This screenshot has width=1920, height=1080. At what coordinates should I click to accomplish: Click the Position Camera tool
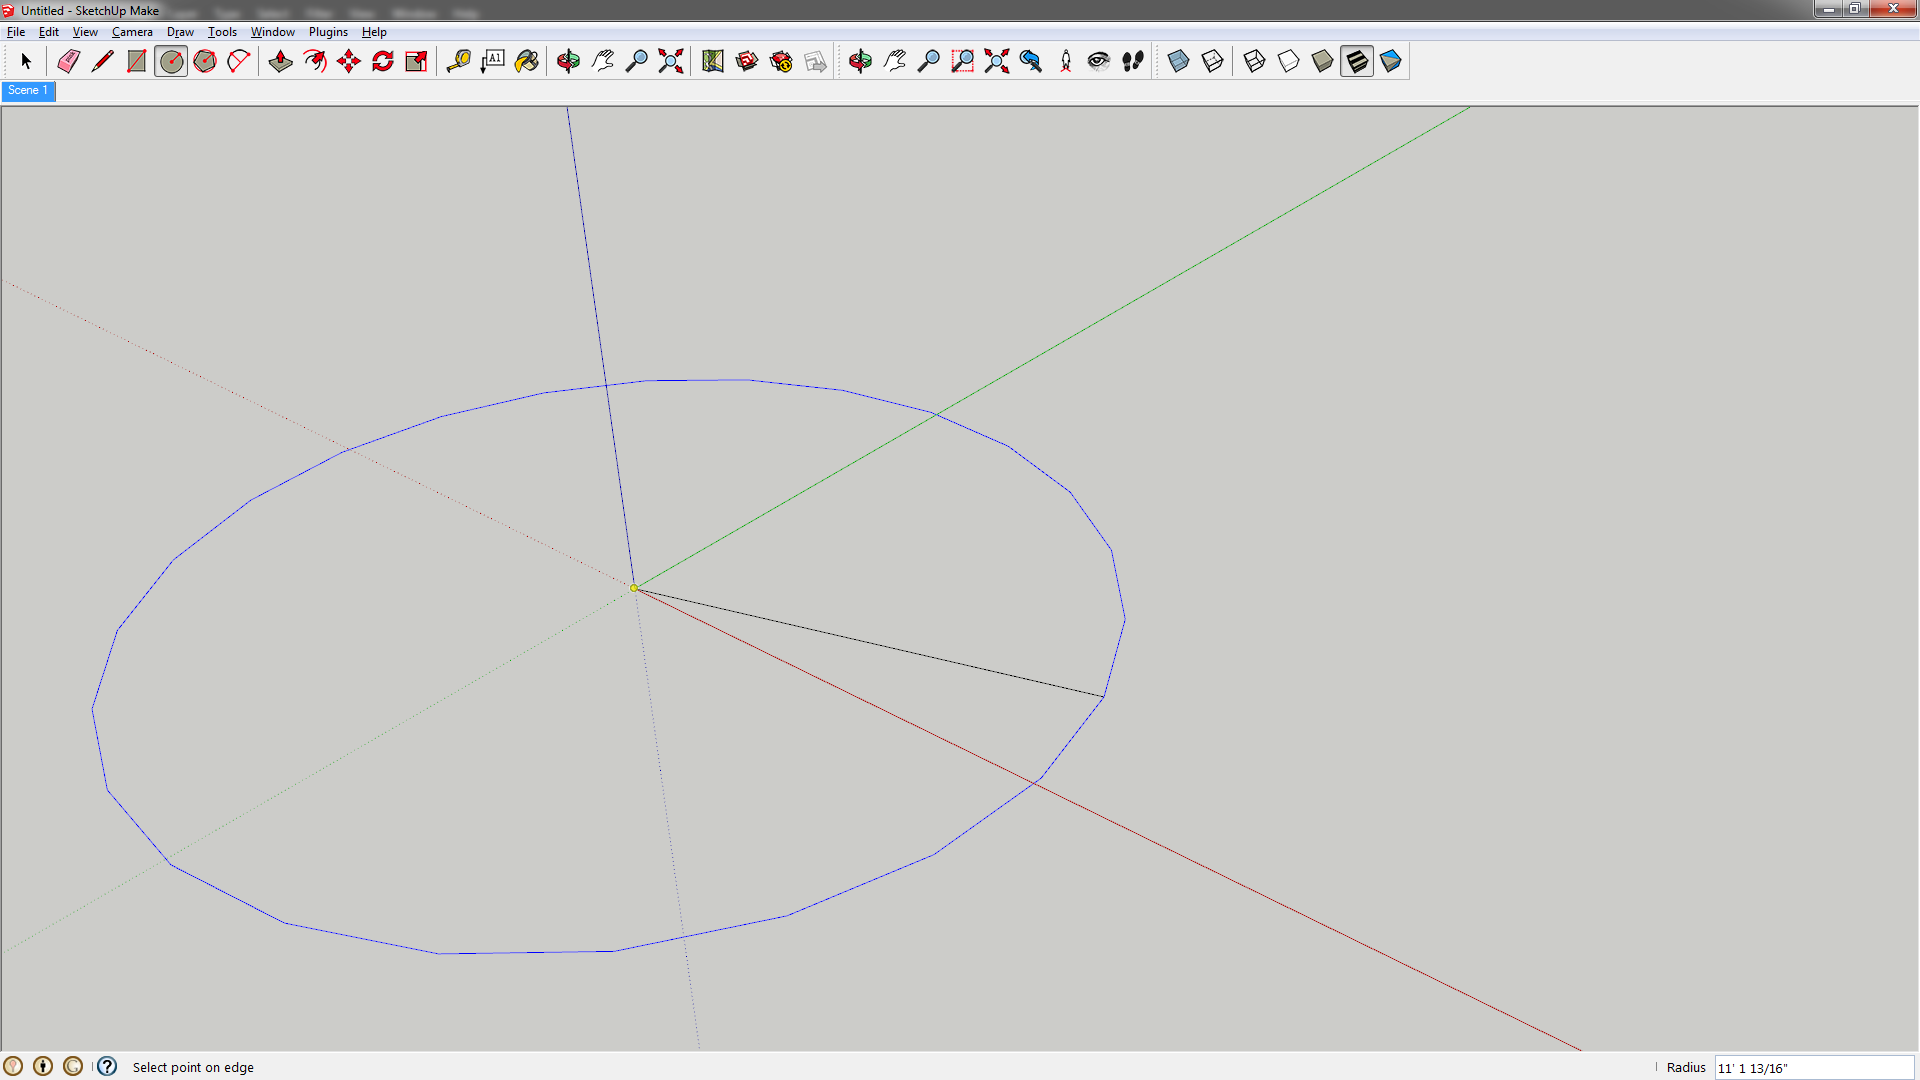coord(1065,61)
